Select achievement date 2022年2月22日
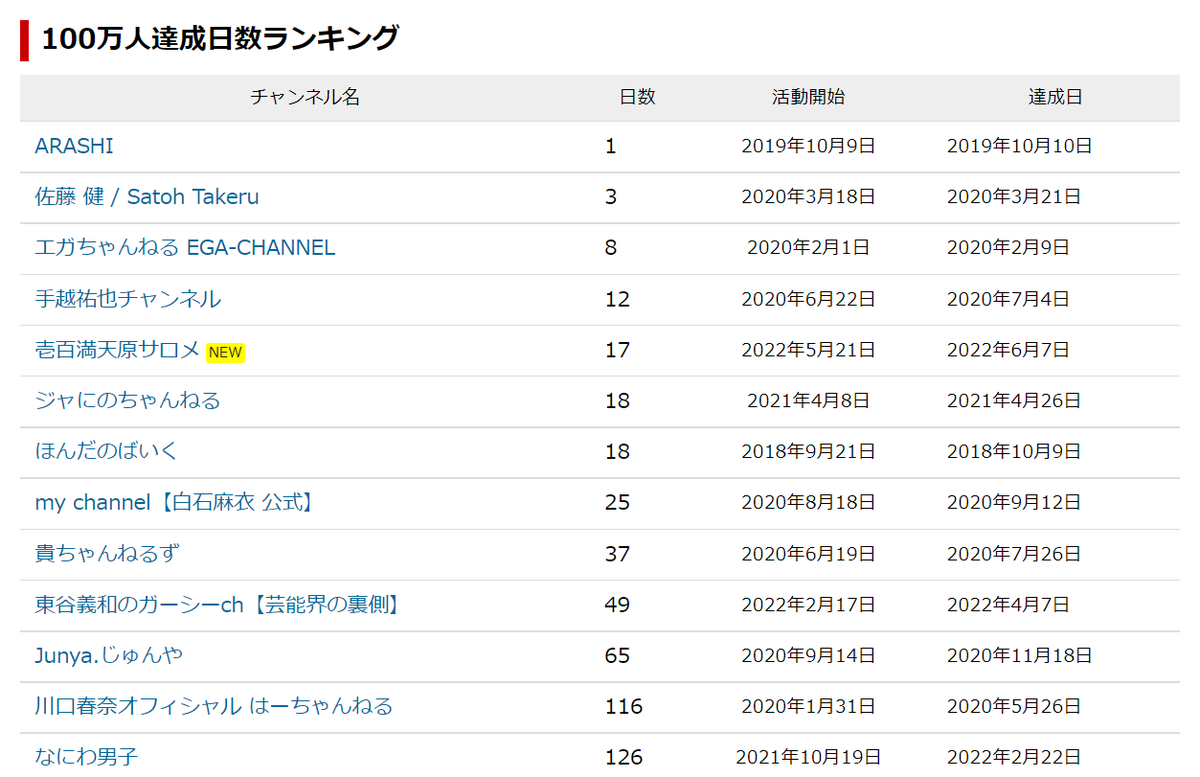The image size is (1200, 777). pos(1014,757)
